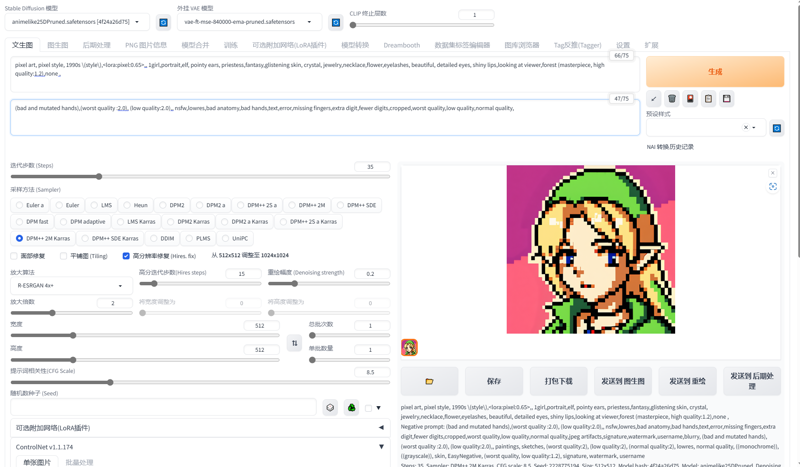Click the dice random seed icon

coord(331,407)
